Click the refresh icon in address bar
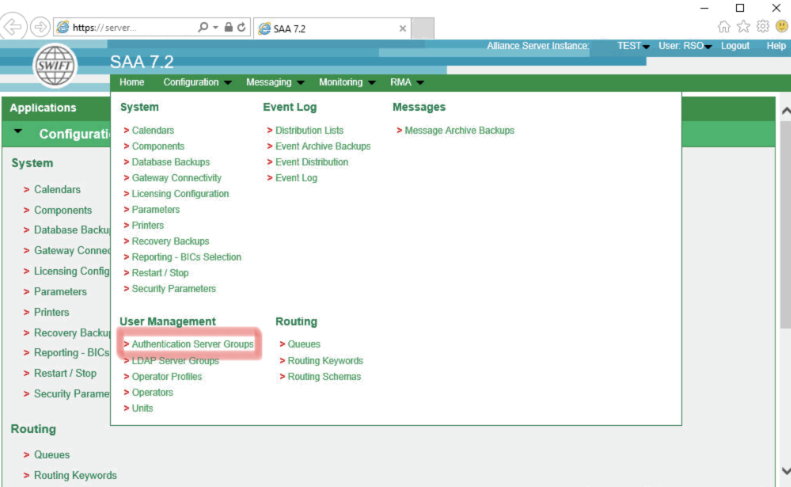Image resolution: width=791 pixels, height=487 pixels. coord(242,27)
